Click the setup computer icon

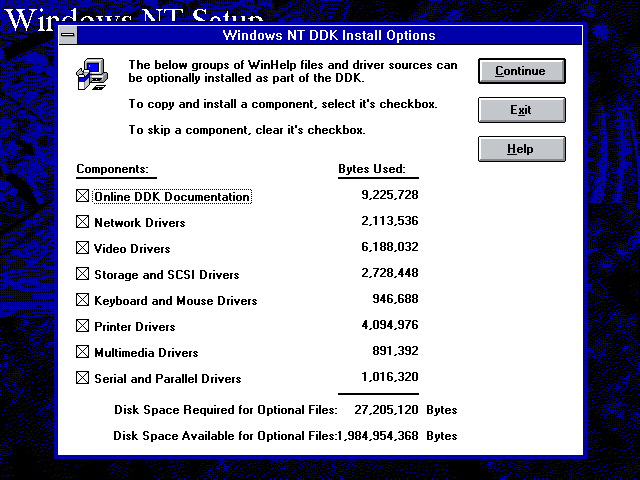(92, 74)
